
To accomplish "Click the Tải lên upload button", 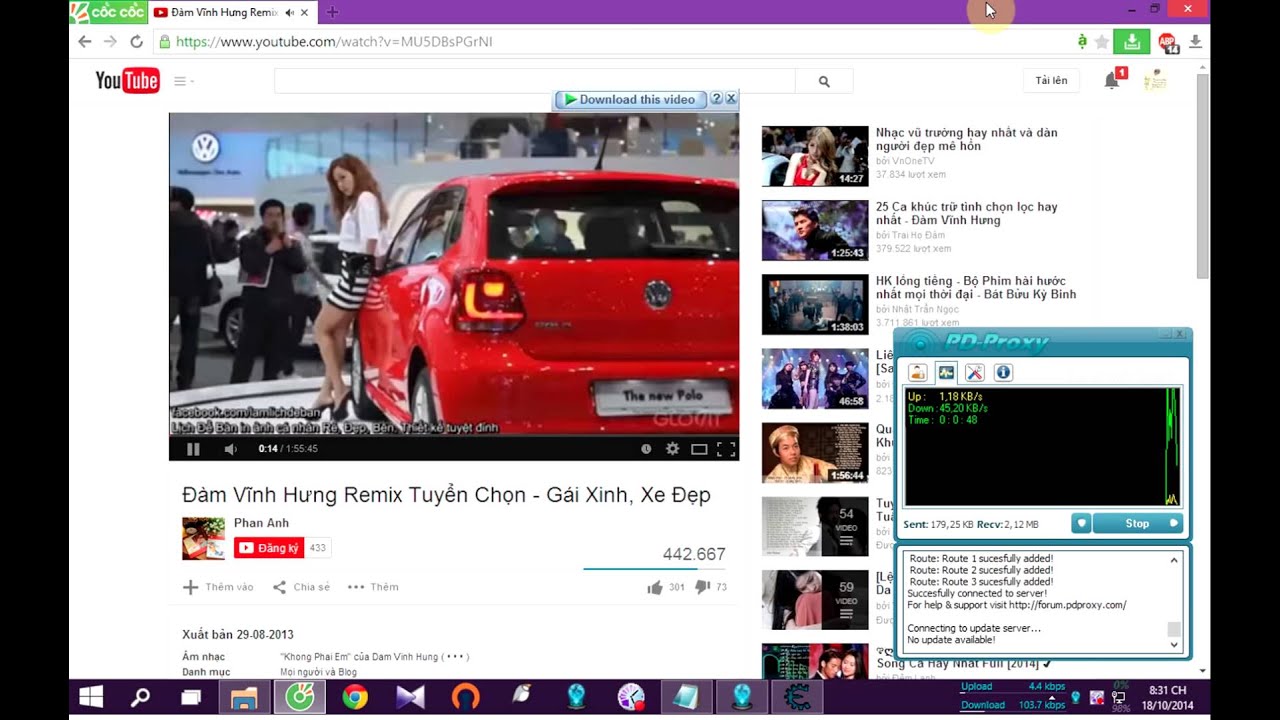I will click(1051, 81).
